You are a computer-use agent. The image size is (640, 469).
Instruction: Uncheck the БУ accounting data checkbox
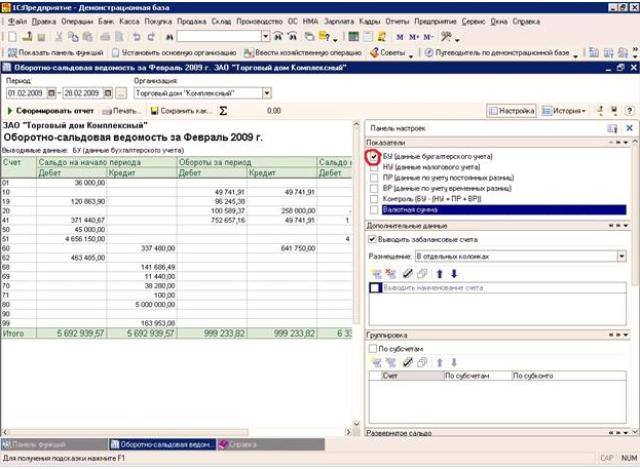click(373, 156)
